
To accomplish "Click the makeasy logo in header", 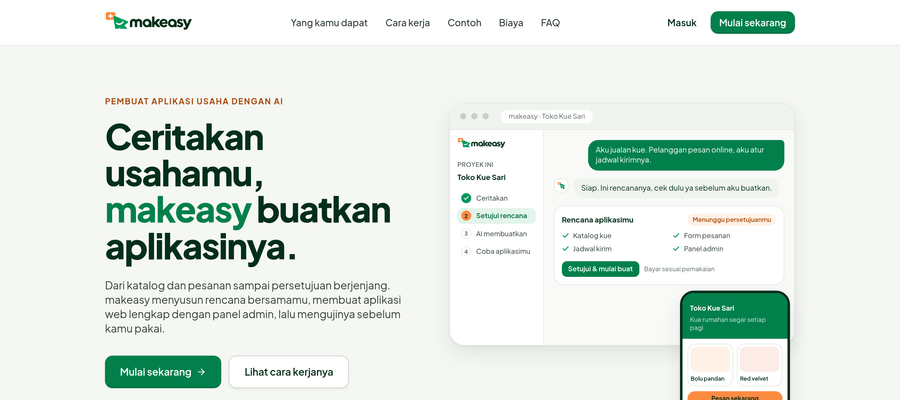I will 149,22.
